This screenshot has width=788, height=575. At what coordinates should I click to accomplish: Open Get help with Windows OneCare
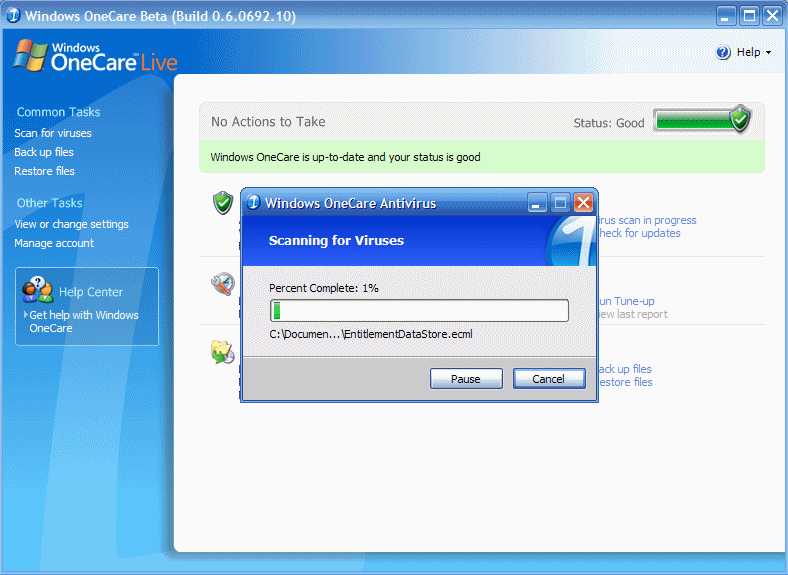[x=83, y=322]
